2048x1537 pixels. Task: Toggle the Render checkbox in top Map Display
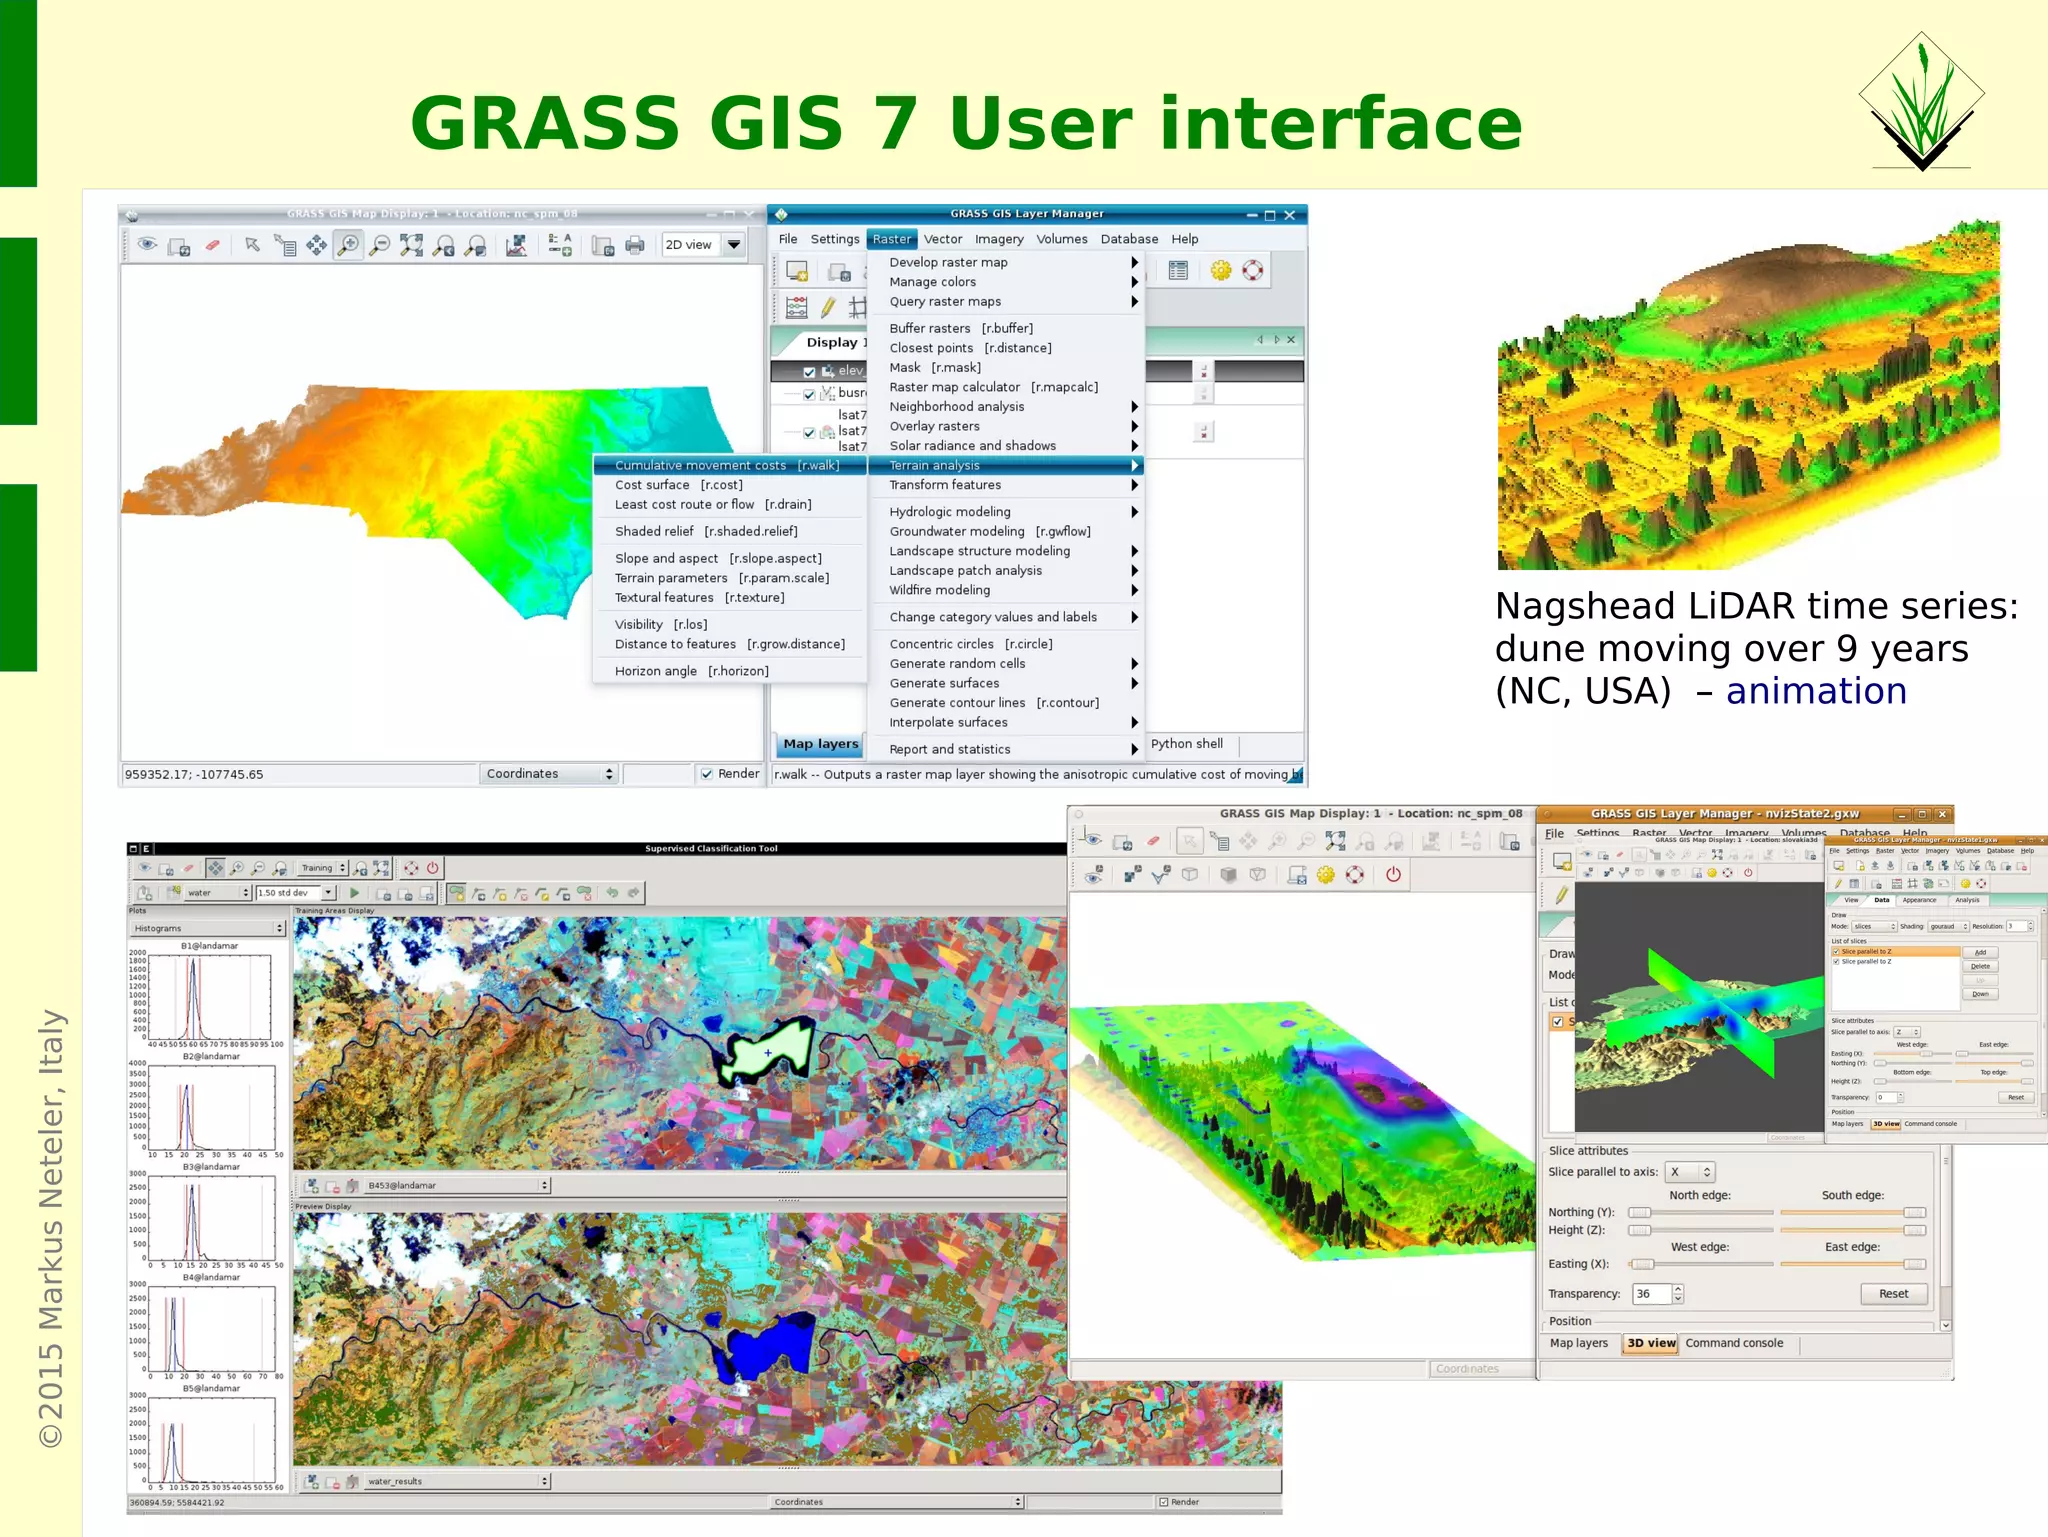pyautogui.click(x=707, y=774)
